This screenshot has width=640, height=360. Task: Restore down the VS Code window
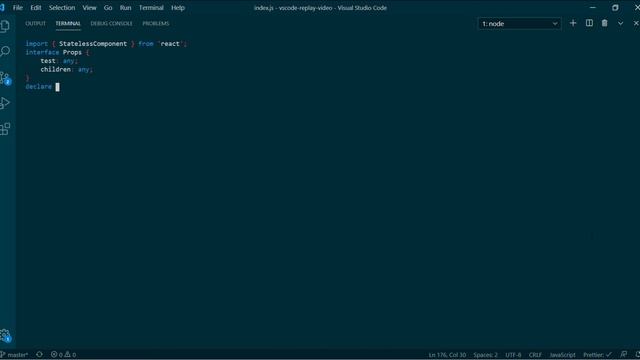click(x=615, y=8)
